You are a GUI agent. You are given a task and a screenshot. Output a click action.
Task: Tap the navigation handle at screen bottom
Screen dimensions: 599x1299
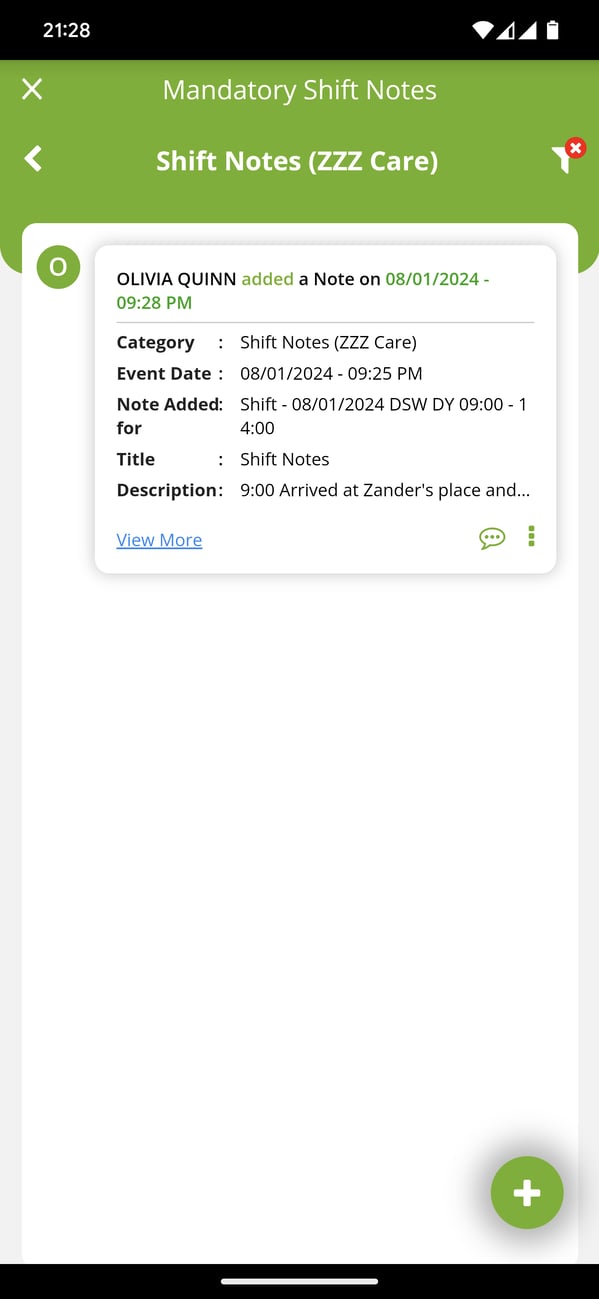(x=299, y=1281)
